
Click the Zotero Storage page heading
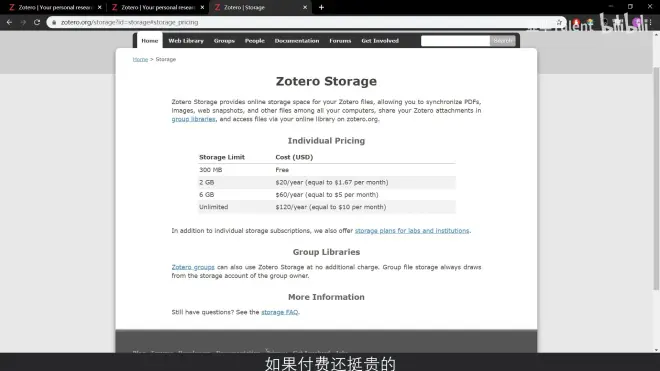(x=326, y=81)
